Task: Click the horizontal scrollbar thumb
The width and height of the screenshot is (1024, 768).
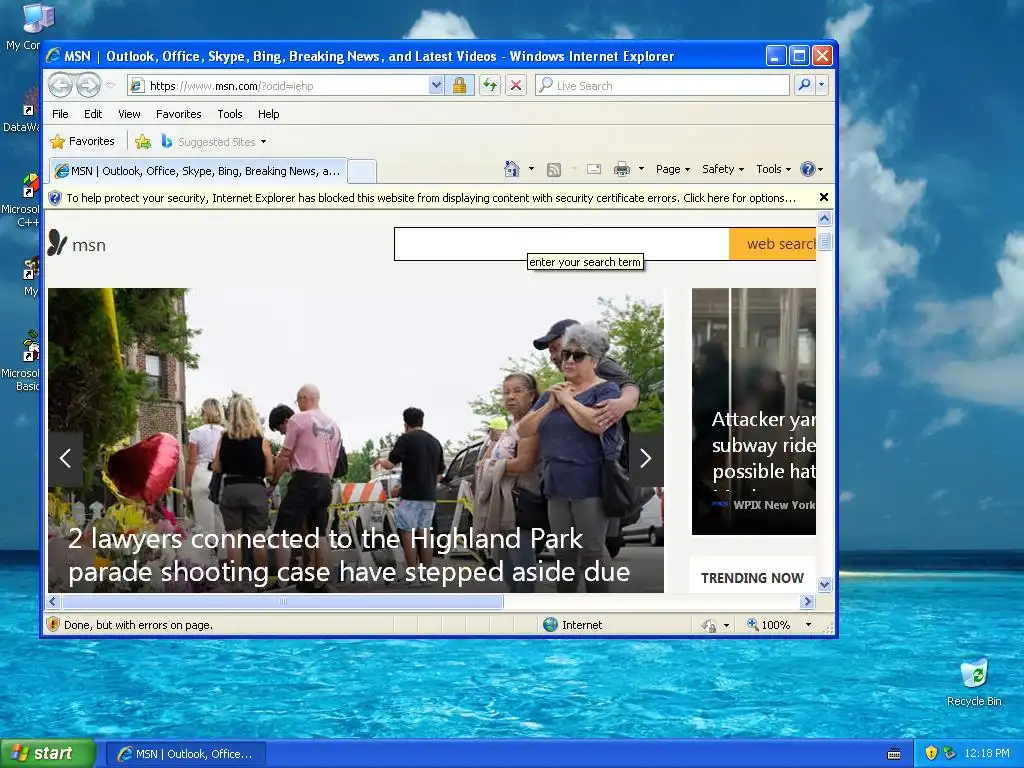Action: [282, 601]
